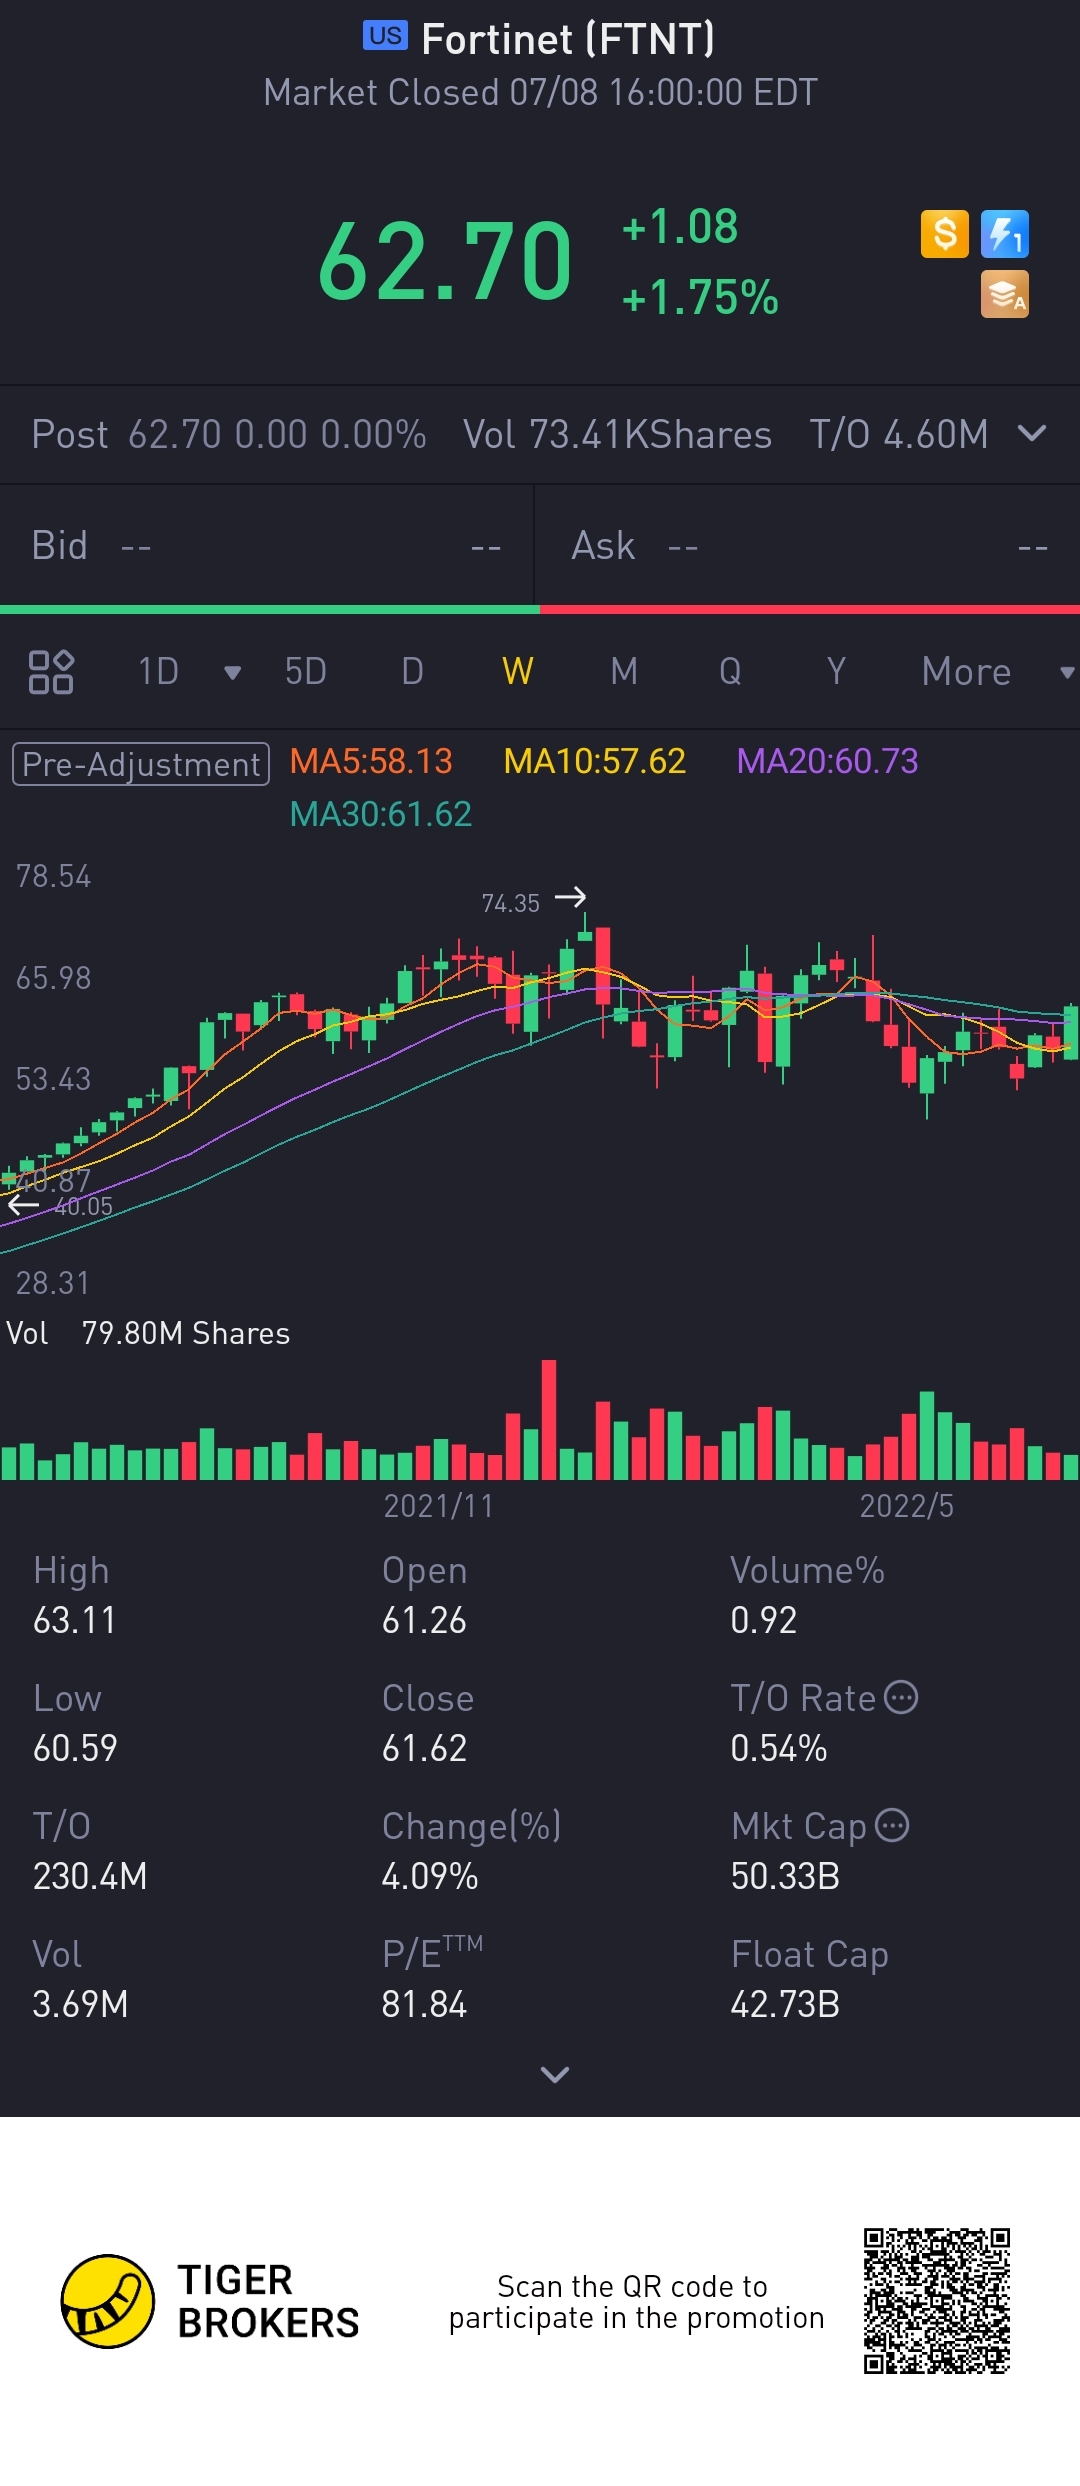This screenshot has height=2486, width=1080.
Task: Toggle the Pre-Adjustment button
Action: 141,764
